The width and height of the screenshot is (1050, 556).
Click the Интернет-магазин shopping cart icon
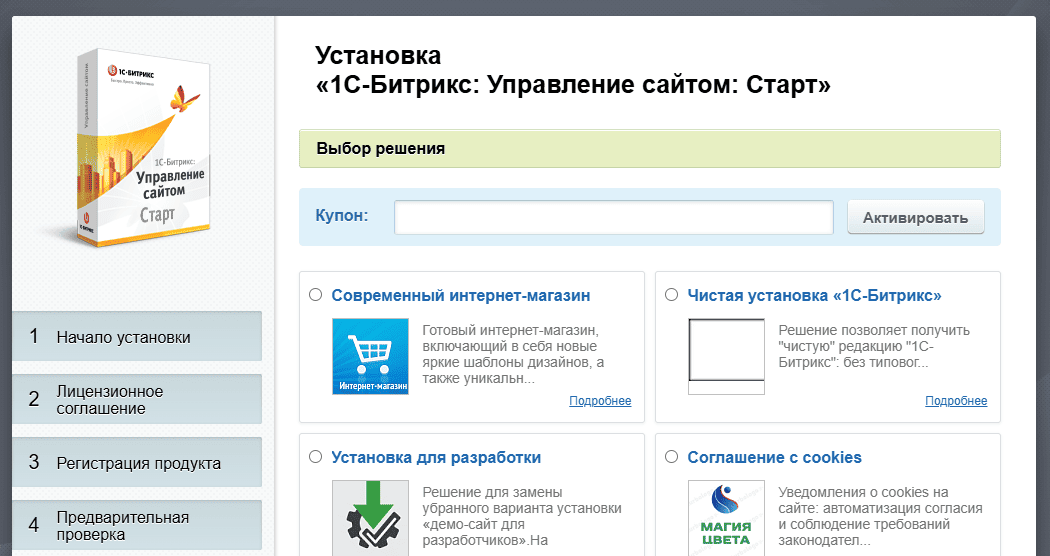(370, 356)
